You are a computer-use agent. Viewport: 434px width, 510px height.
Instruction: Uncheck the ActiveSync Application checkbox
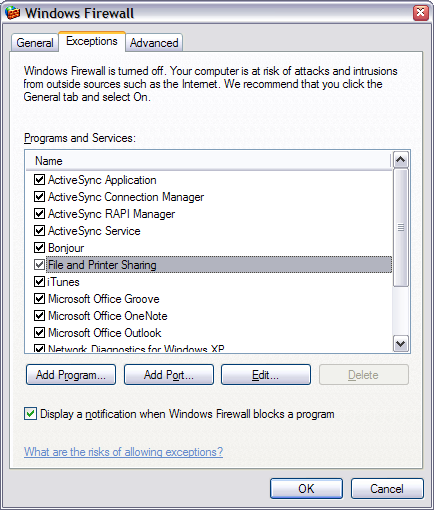click(39, 180)
